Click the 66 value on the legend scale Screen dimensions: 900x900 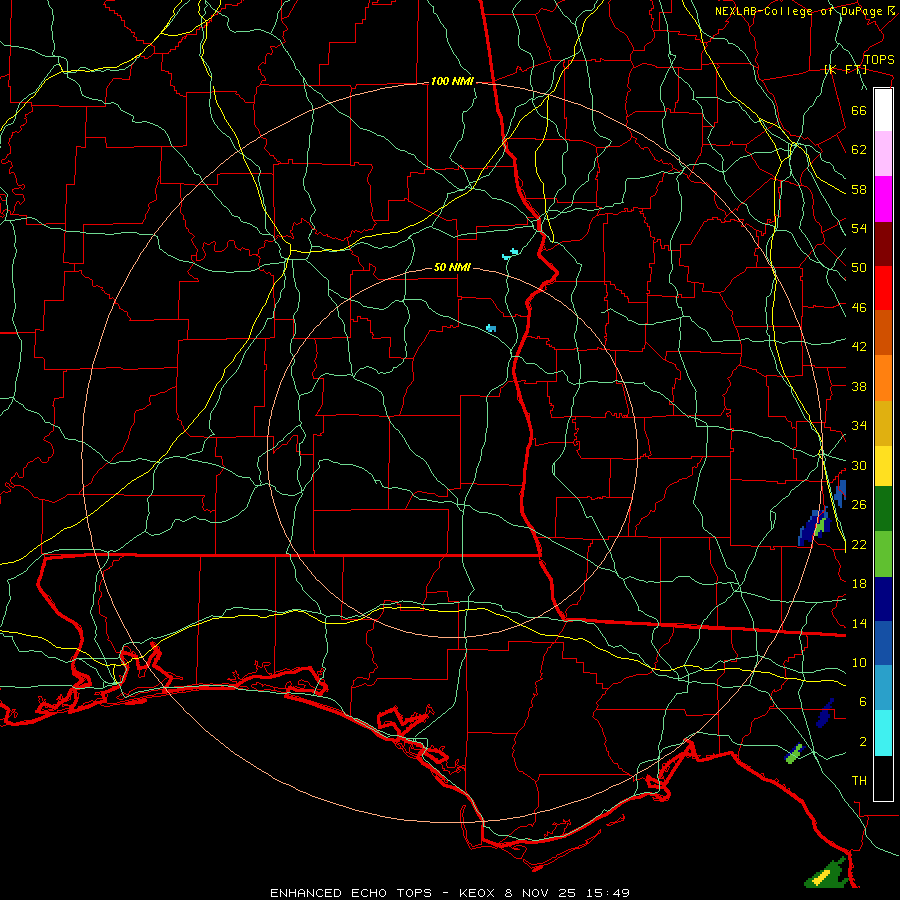click(859, 110)
